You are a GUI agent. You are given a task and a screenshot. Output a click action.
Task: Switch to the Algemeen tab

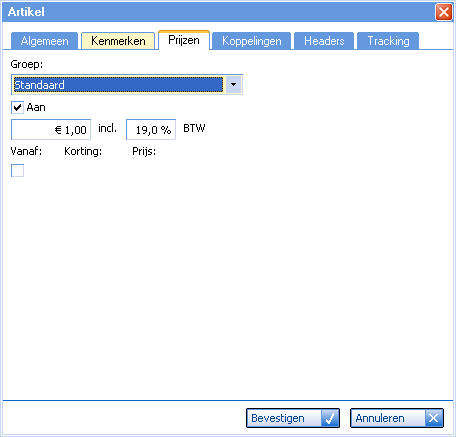coord(44,41)
